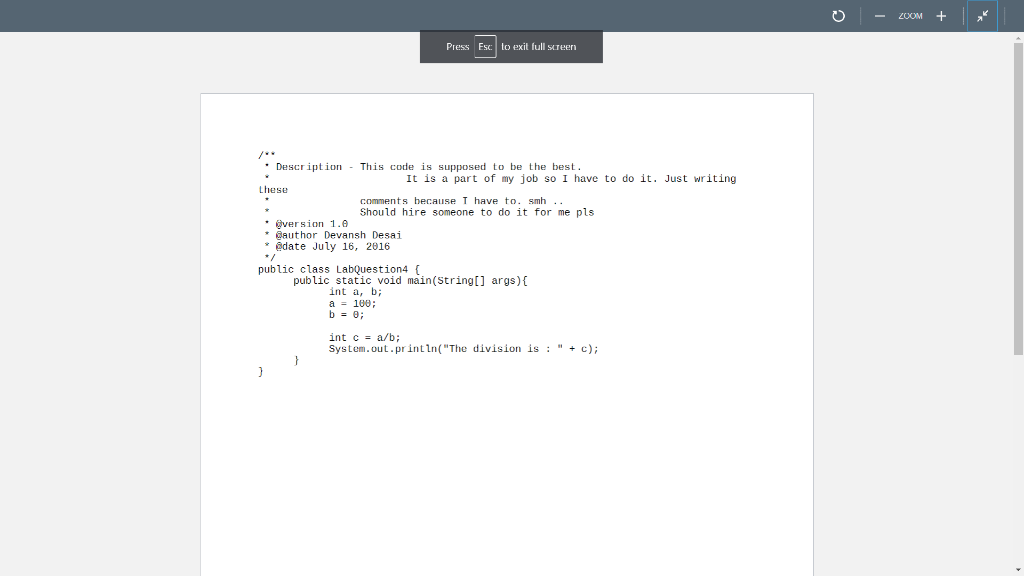Viewport: 1024px width, 576px height.
Task: Click the main method declaration line
Action: [x=410, y=280]
